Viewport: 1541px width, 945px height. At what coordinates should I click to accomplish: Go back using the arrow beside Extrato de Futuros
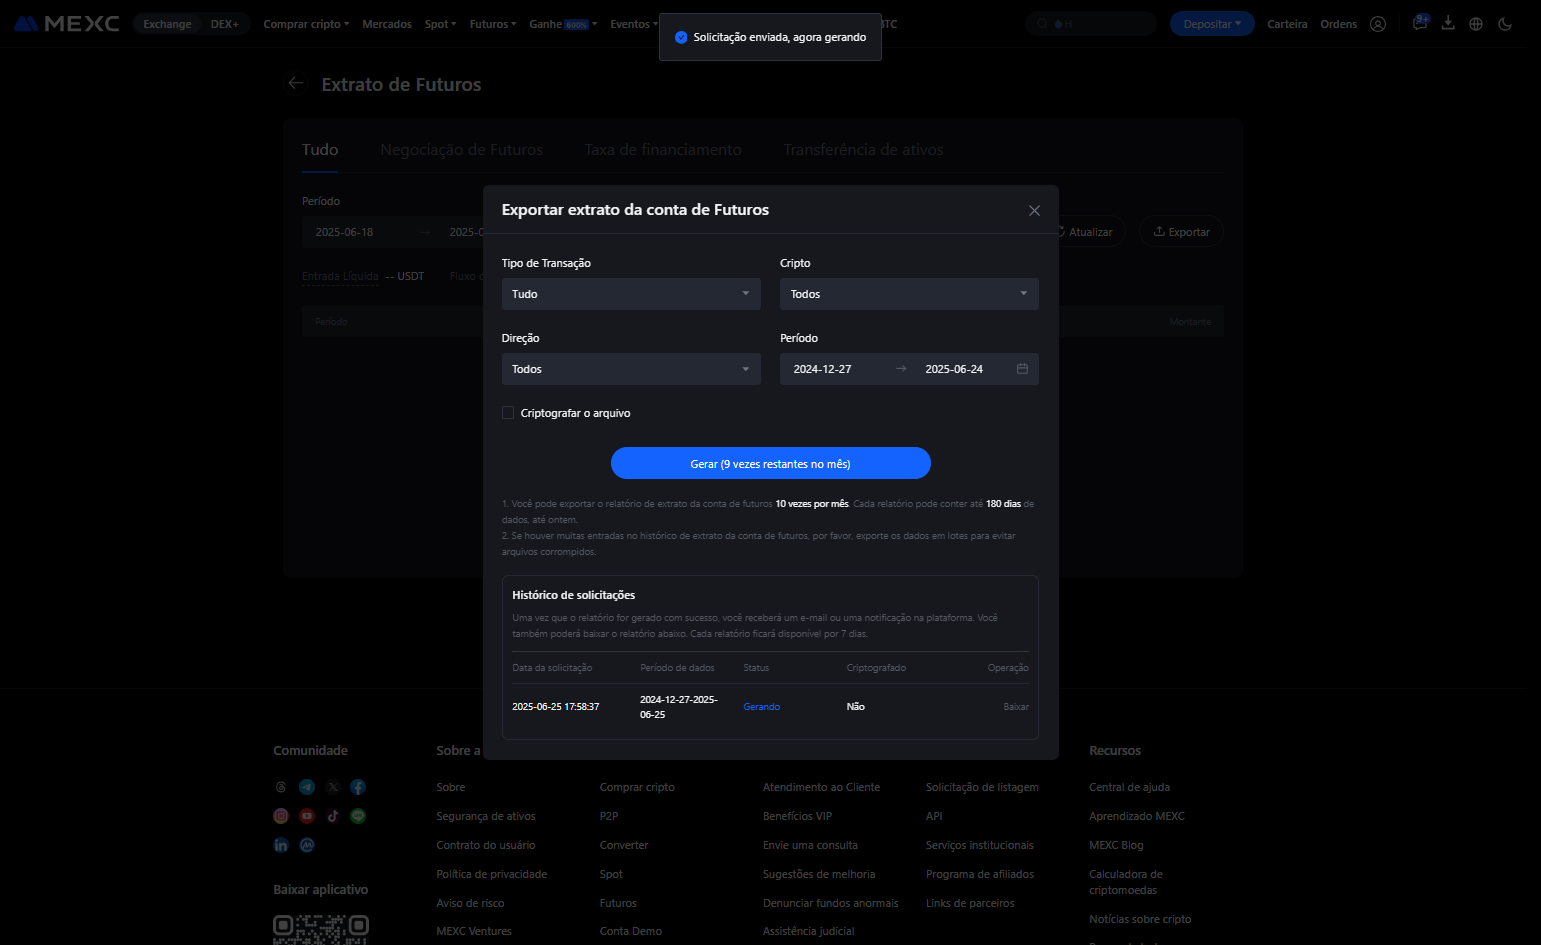coord(296,84)
